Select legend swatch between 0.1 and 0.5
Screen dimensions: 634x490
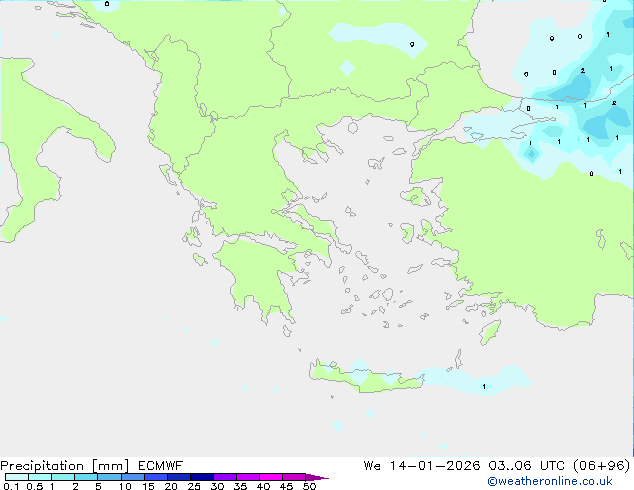tap(17, 477)
